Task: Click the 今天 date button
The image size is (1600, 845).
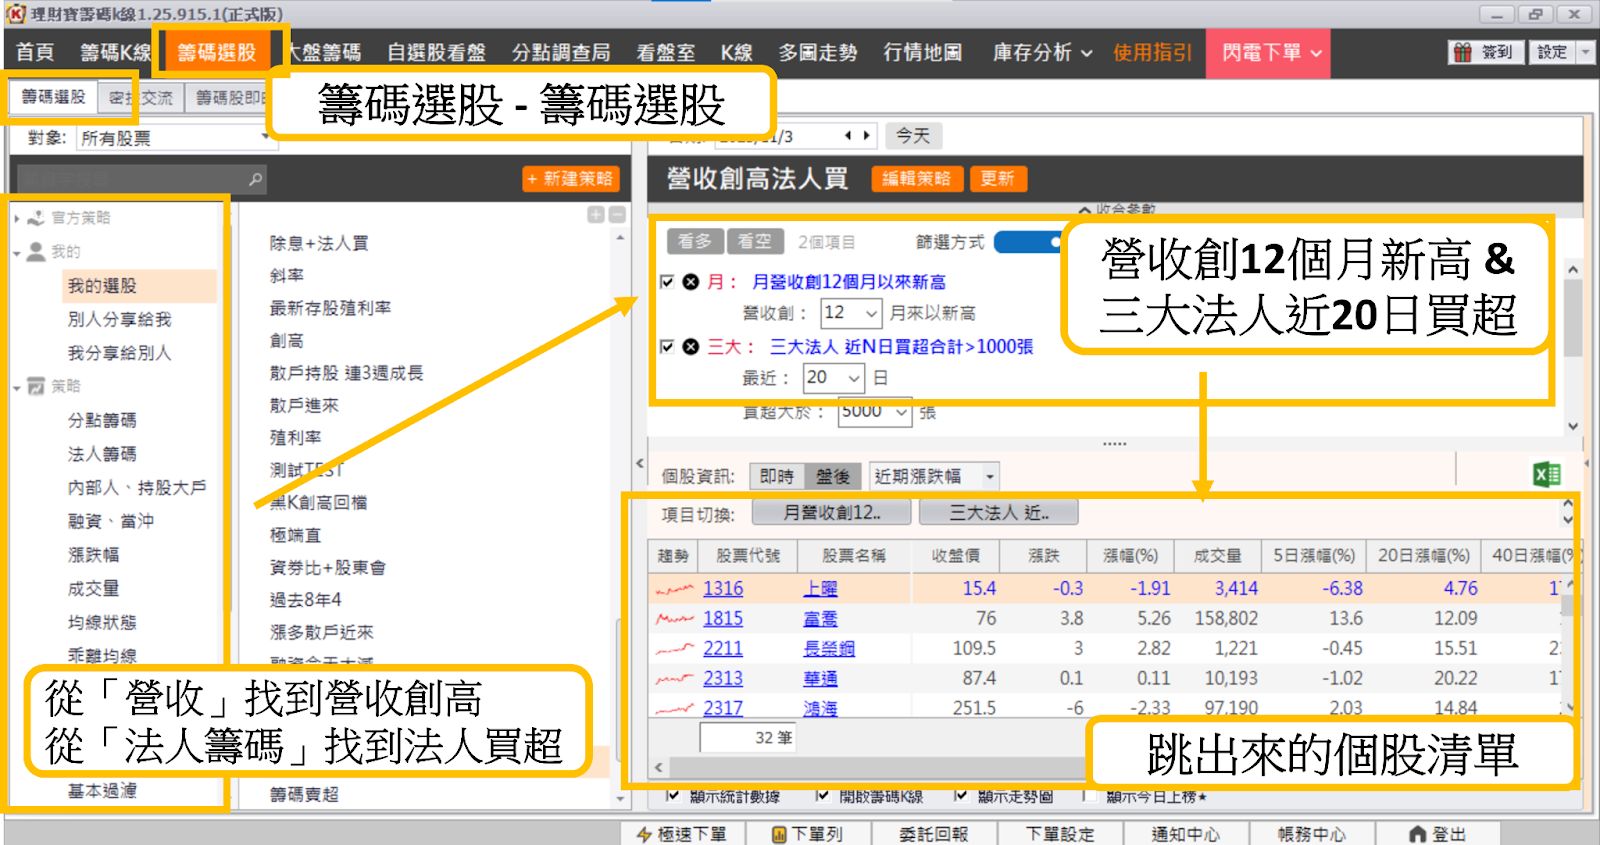Action: 912,135
